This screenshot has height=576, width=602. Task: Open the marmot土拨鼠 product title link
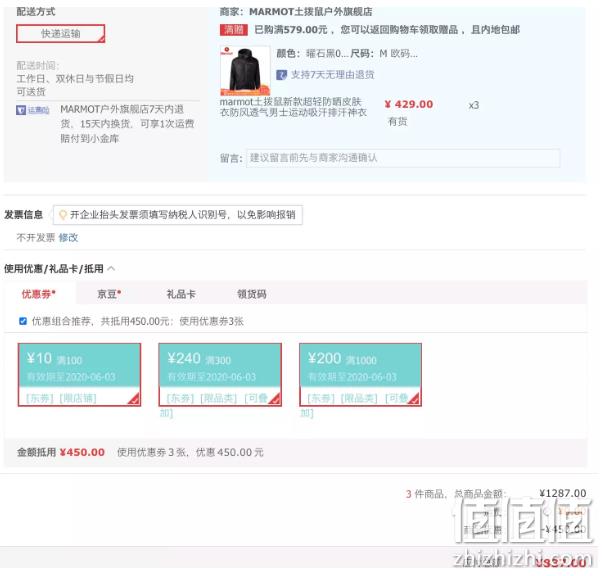293,107
